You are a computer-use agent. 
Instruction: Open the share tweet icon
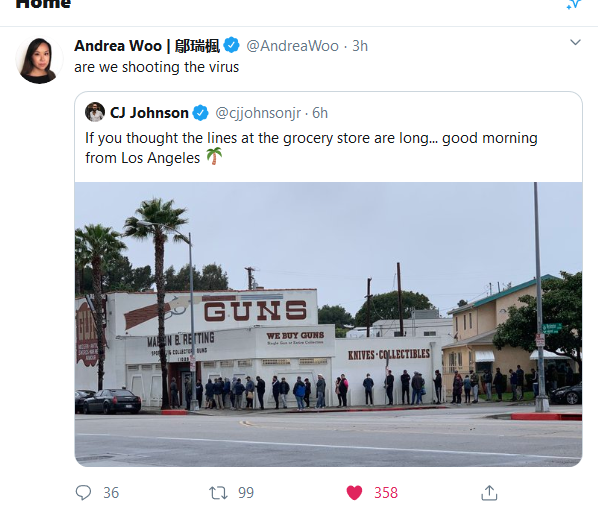(489, 493)
